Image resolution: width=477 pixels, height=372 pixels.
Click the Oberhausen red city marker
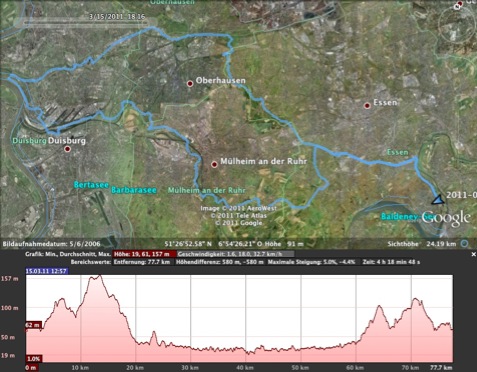coord(190,84)
